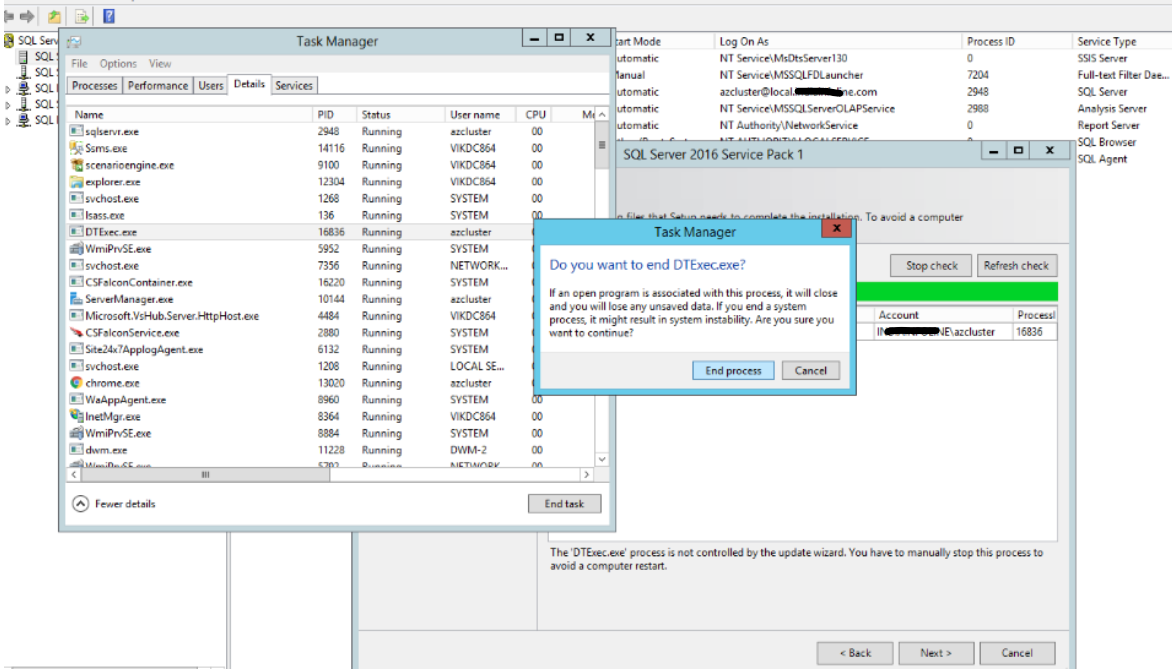Click the Ssms.exe process icon

(x=76, y=148)
